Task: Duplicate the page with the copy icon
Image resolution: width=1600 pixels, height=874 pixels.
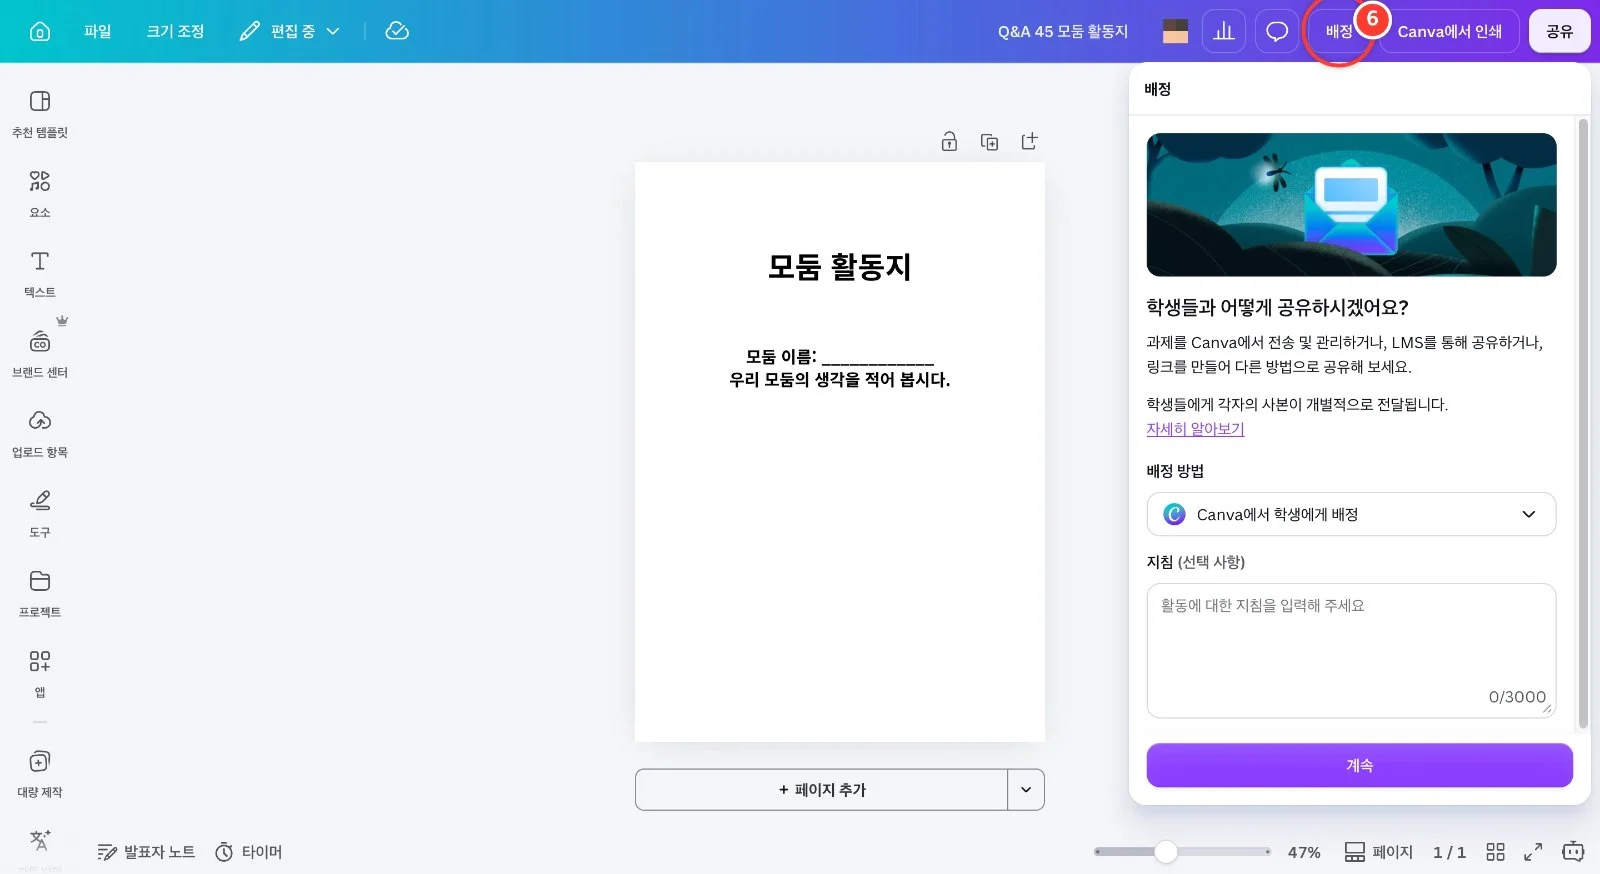Action: pyautogui.click(x=989, y=142)
